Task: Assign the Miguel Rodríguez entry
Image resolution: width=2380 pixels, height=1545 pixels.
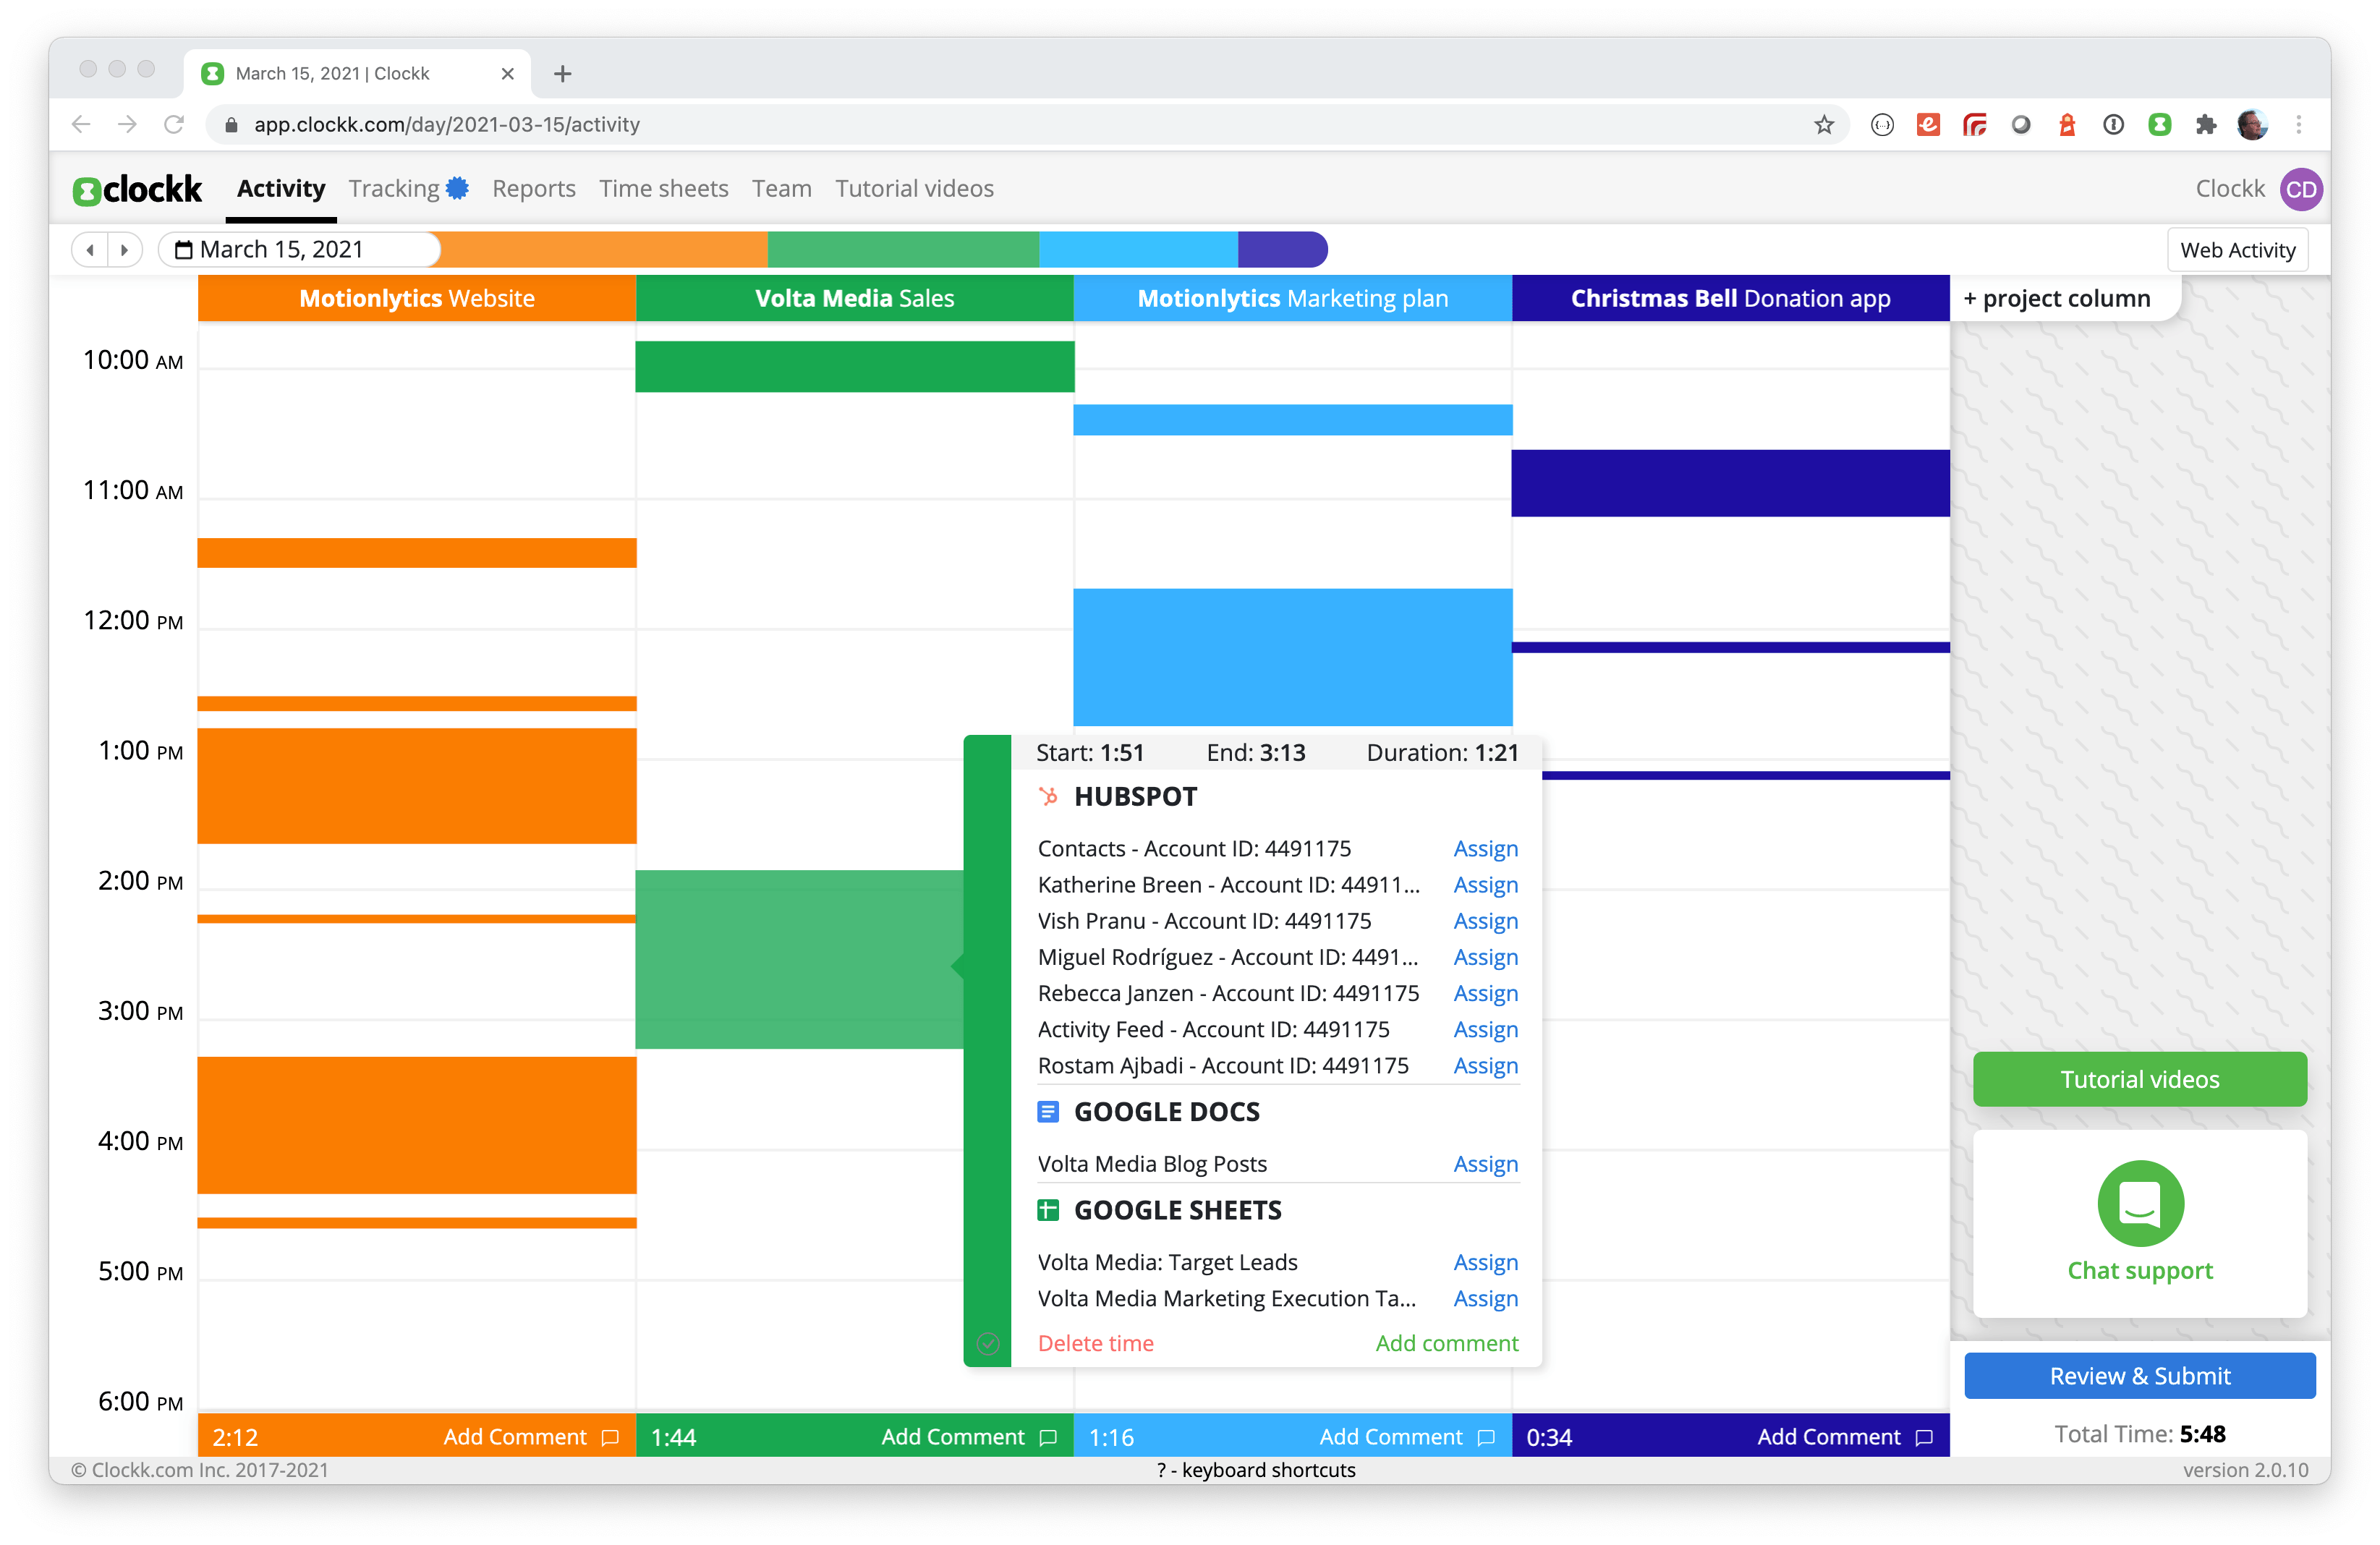Action: [1486, 957]
